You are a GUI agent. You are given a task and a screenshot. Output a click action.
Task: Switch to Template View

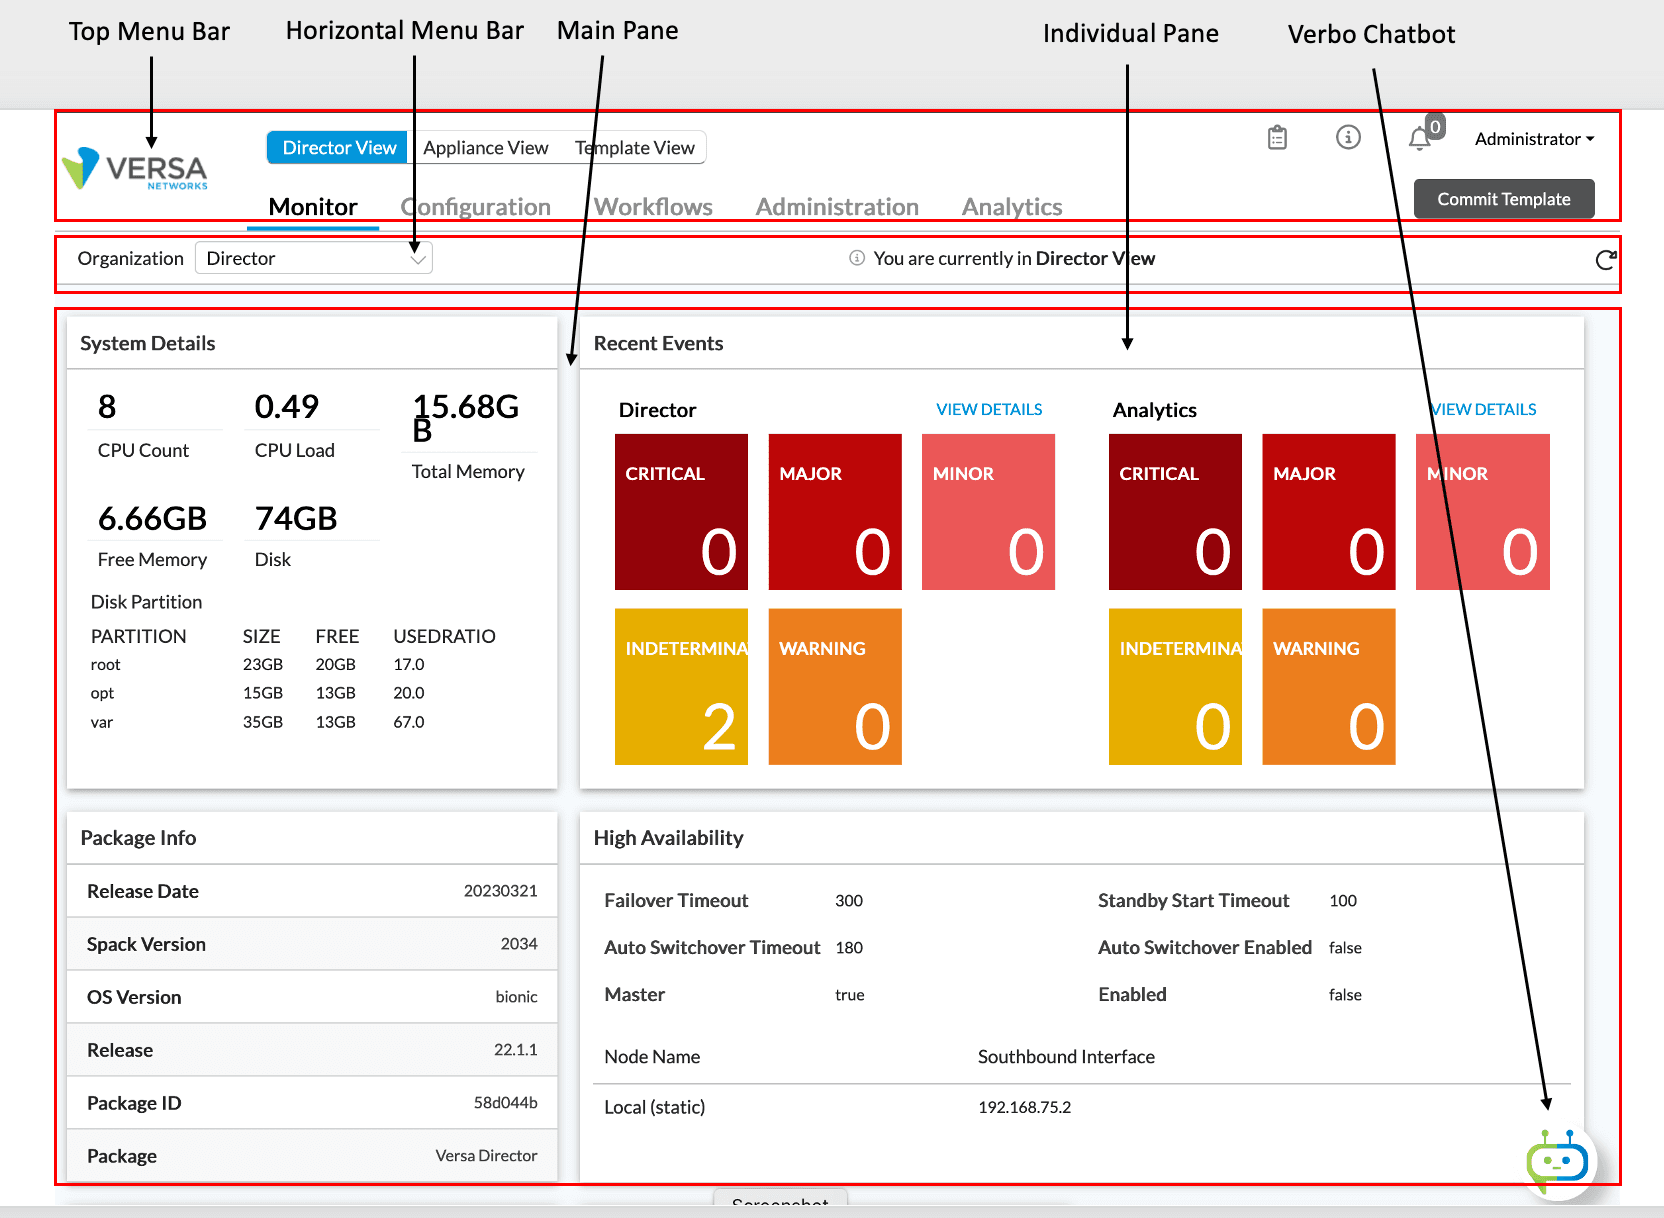[634, 147]
